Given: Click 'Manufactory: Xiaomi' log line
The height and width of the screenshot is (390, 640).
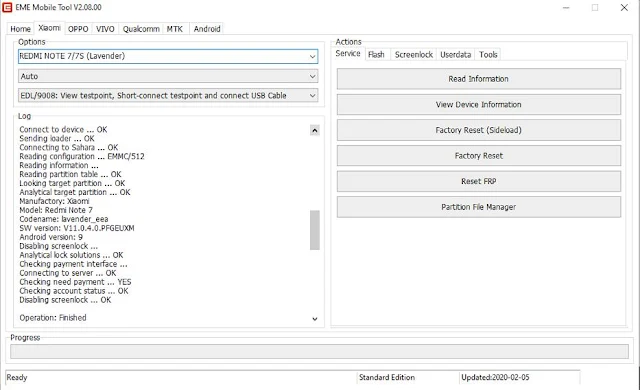Looking at the screenshot, I should (54, 201).
